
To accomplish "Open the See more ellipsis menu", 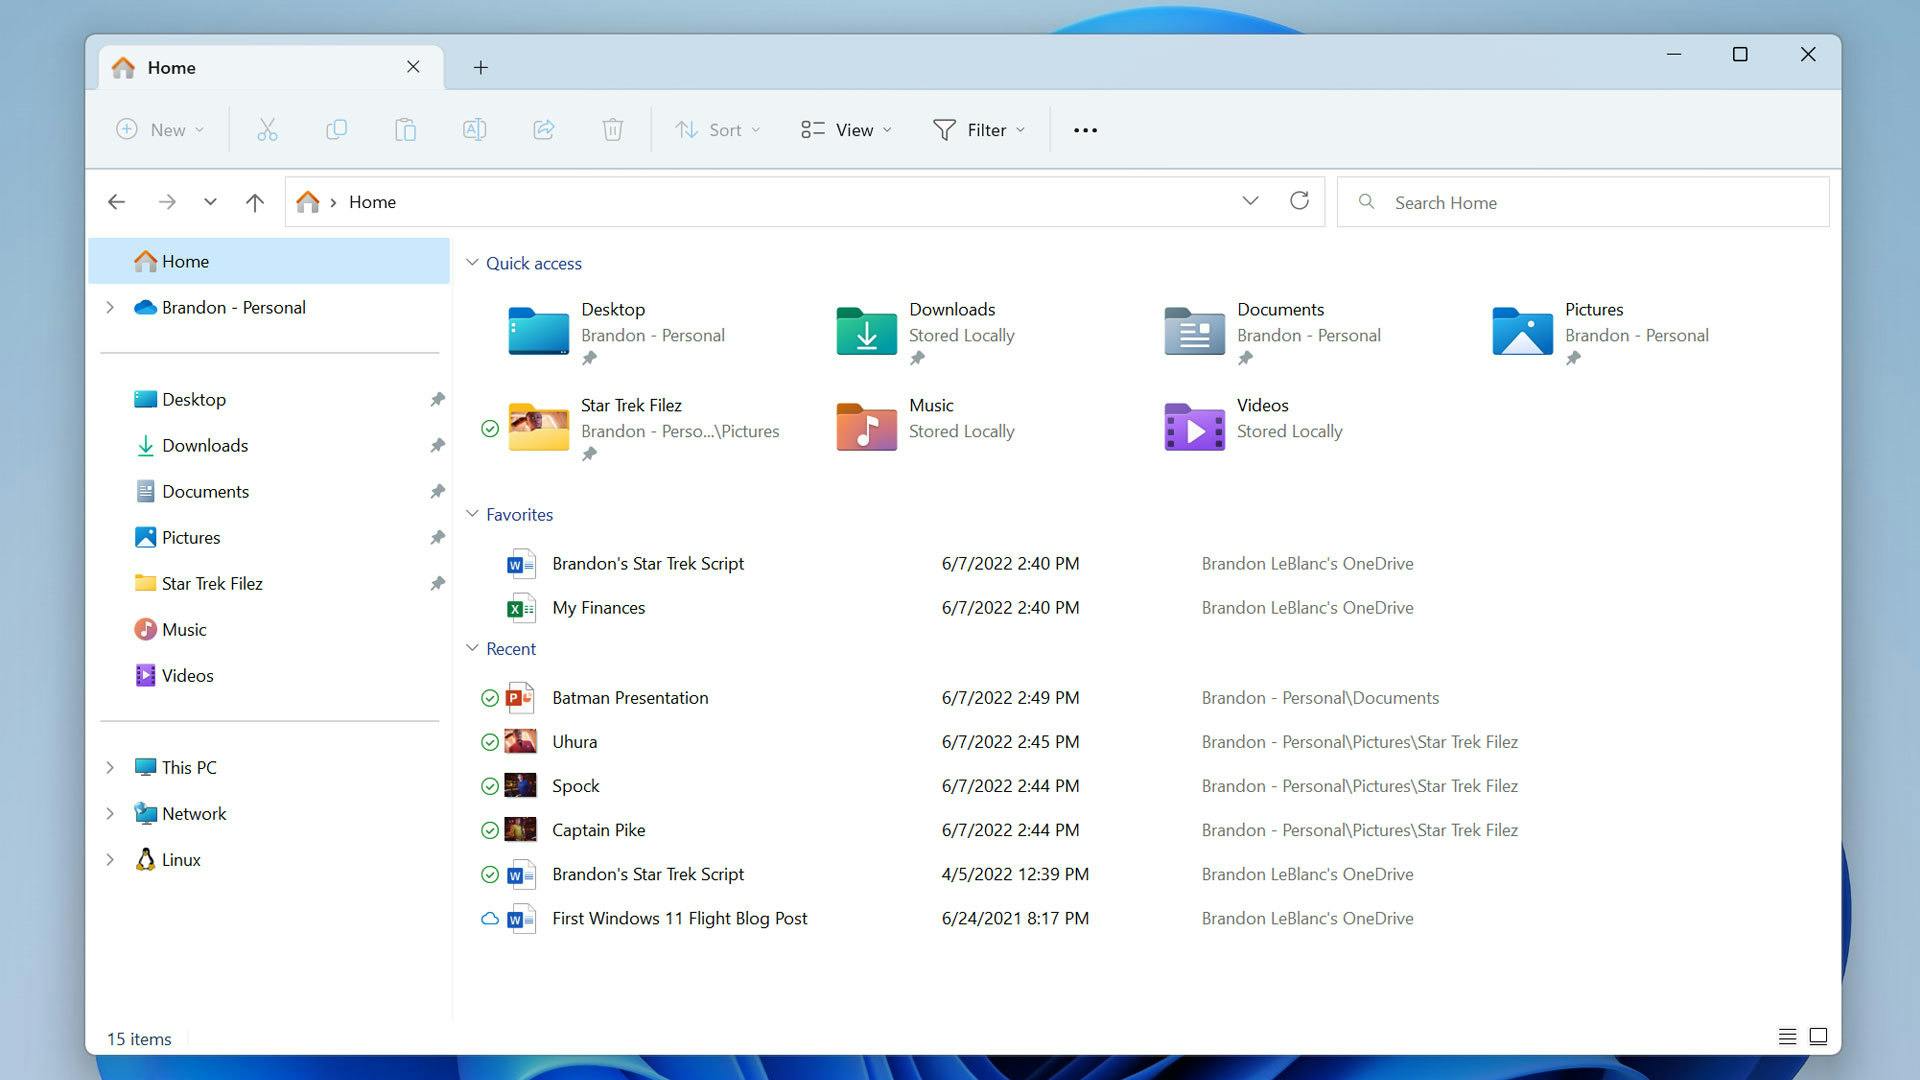I will [1085, 130].
